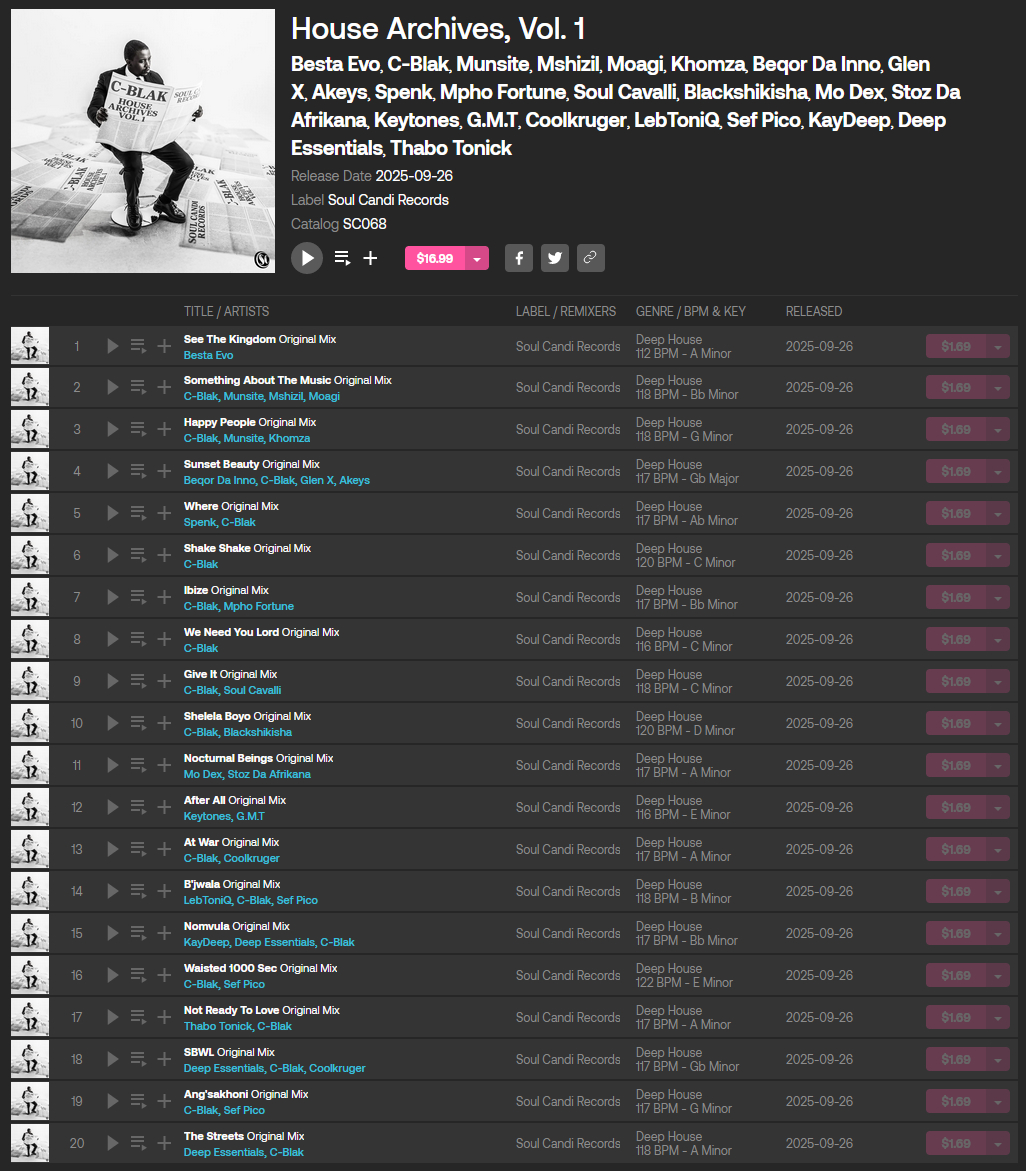Play the House Archives Vol. 1 release
The width and height of the screenshot is (1026, 1171).
(307, 258)
